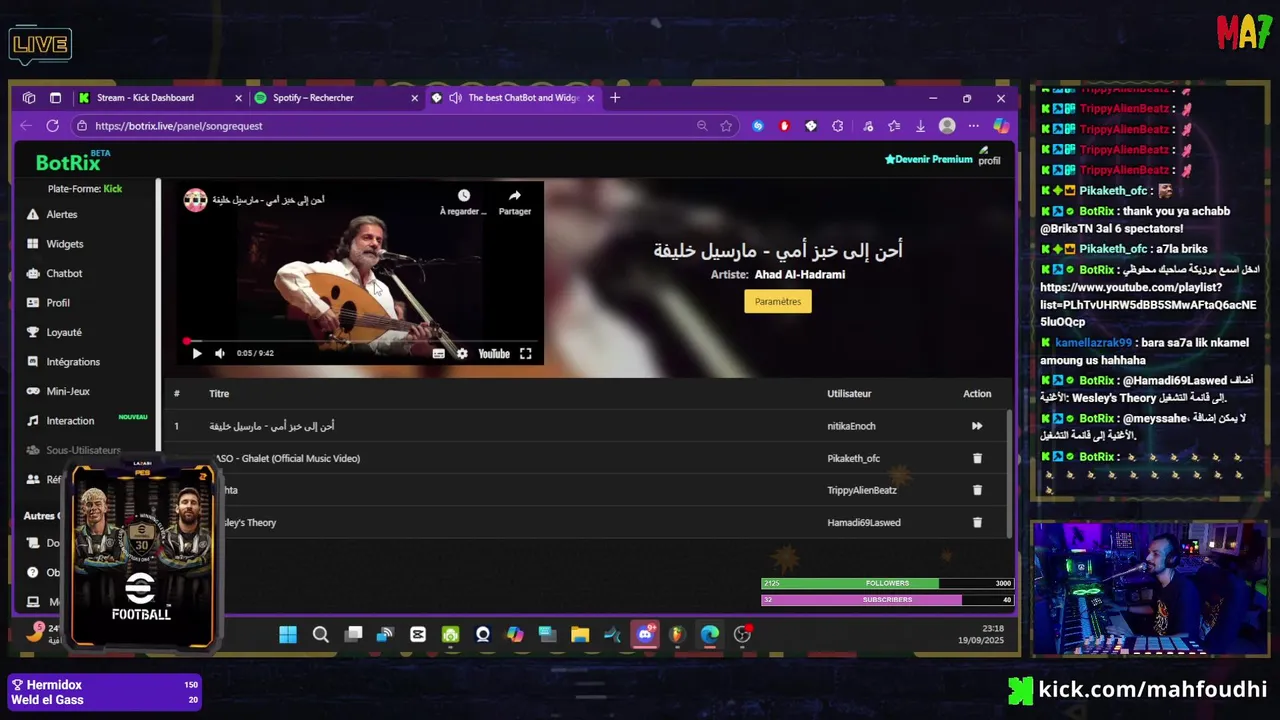The image size is (1280, 720).
Task: Click the Partager share arrow
Action: [x=515, y=196]
